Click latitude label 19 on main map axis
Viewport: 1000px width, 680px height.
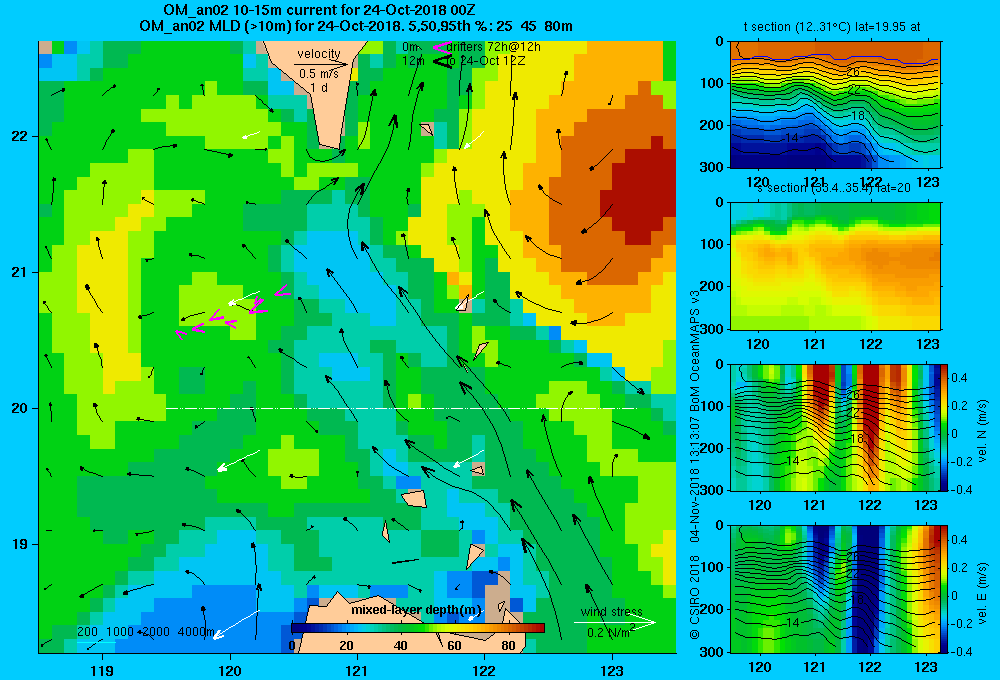pyautogui.click(x=19, y=544)
